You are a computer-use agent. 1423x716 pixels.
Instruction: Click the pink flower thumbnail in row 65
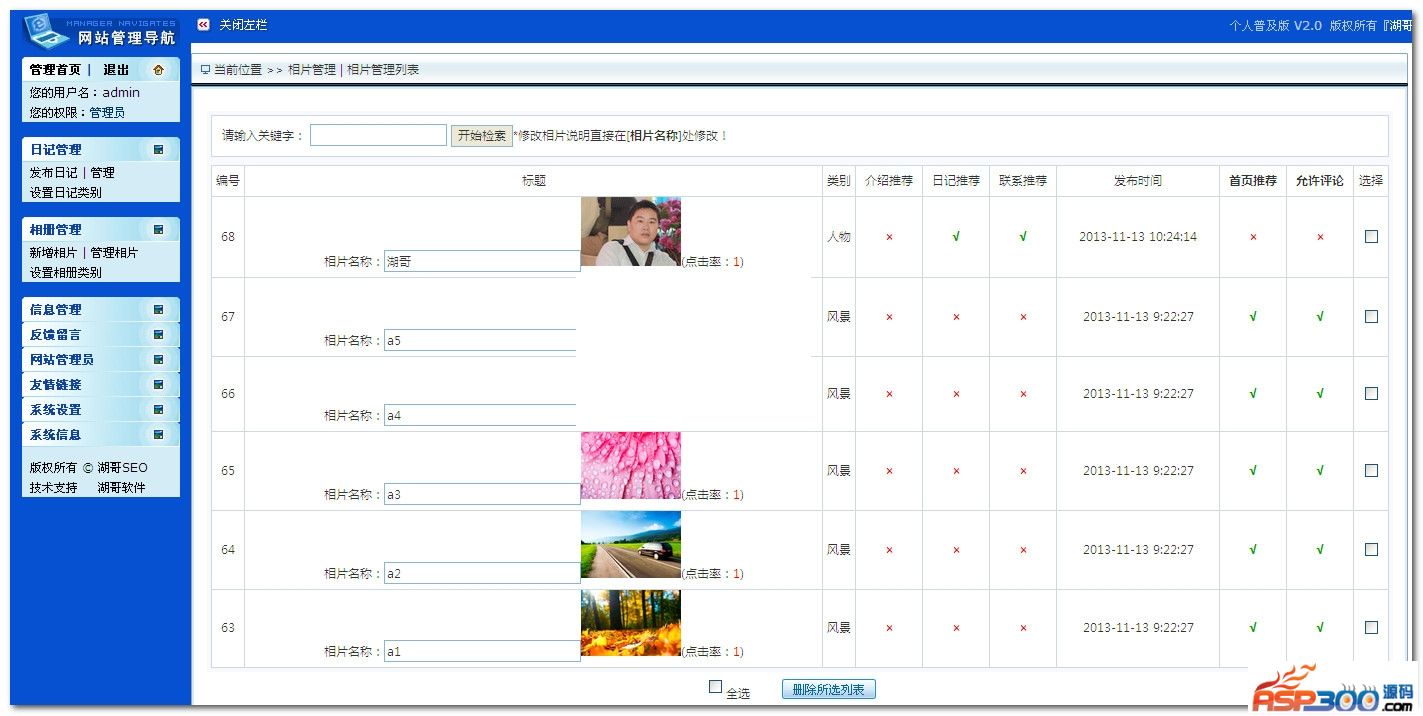pos(630,466)
